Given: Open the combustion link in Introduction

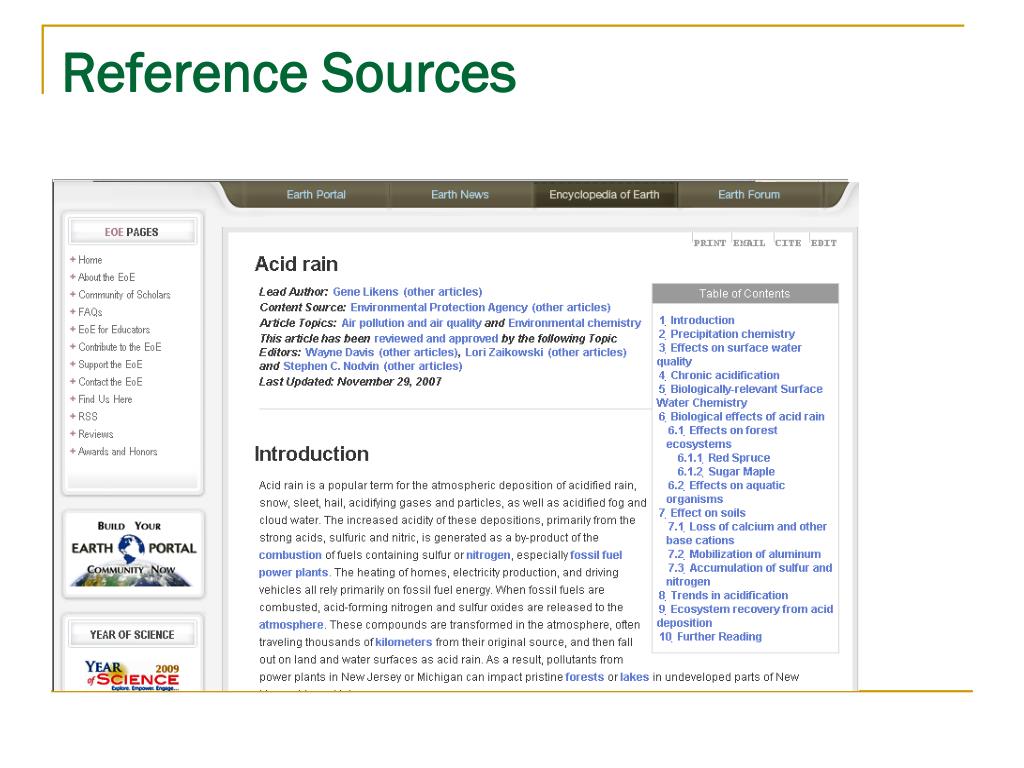Looking at the screenshot, I should pos(290,555).
